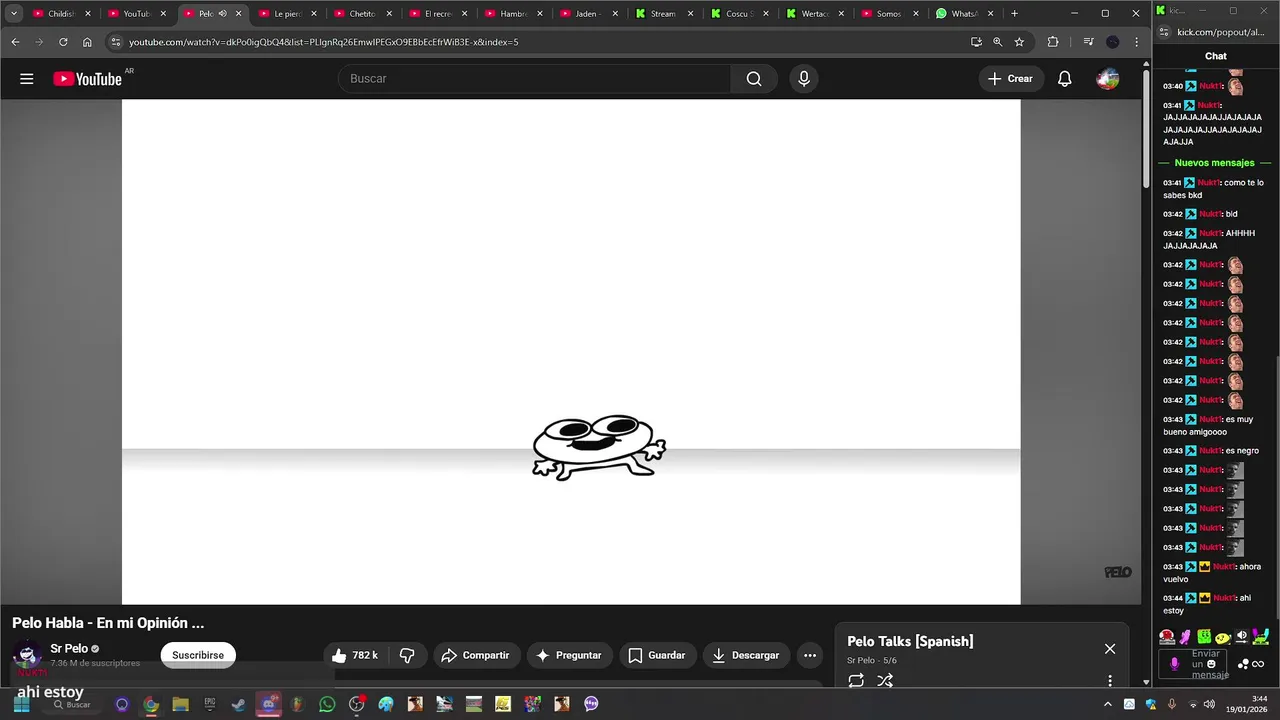This screenshot has height=720, width=1280.
Task: Like the video showing 782 k
Action: 355,655
